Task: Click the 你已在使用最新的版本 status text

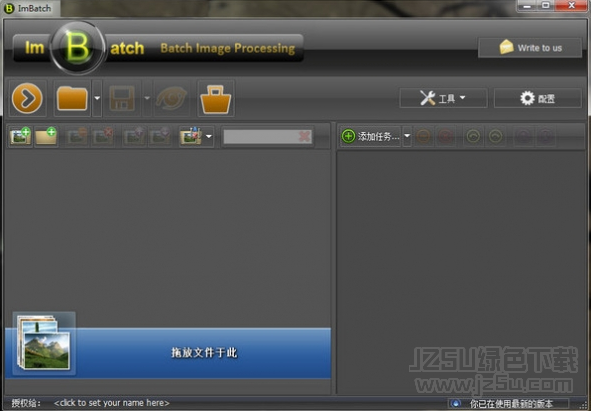Action: [x=511, y=403]
